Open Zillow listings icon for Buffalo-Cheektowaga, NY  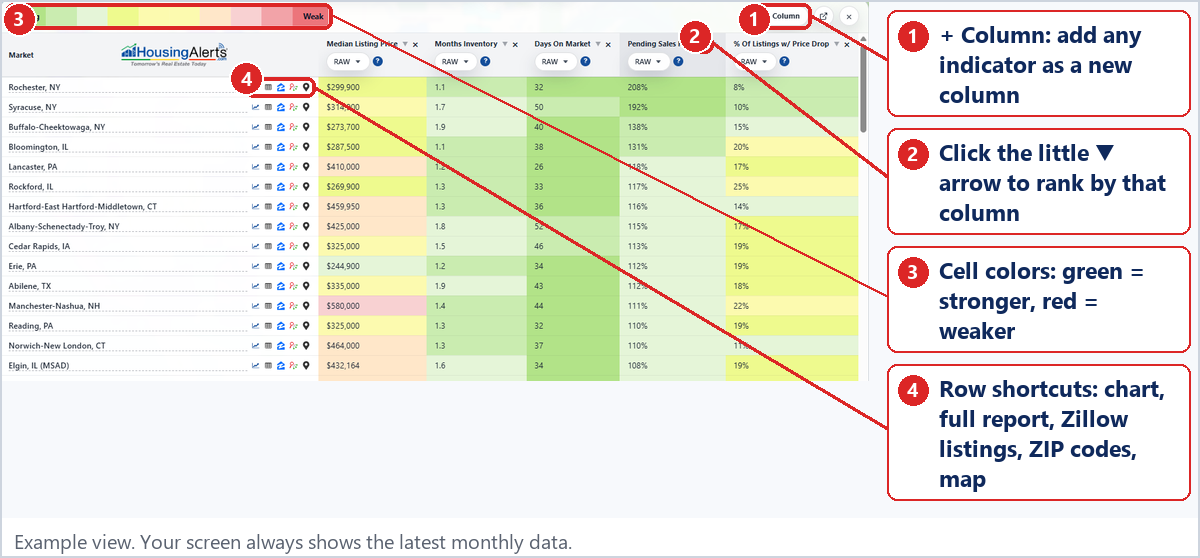tap(281, 127)
